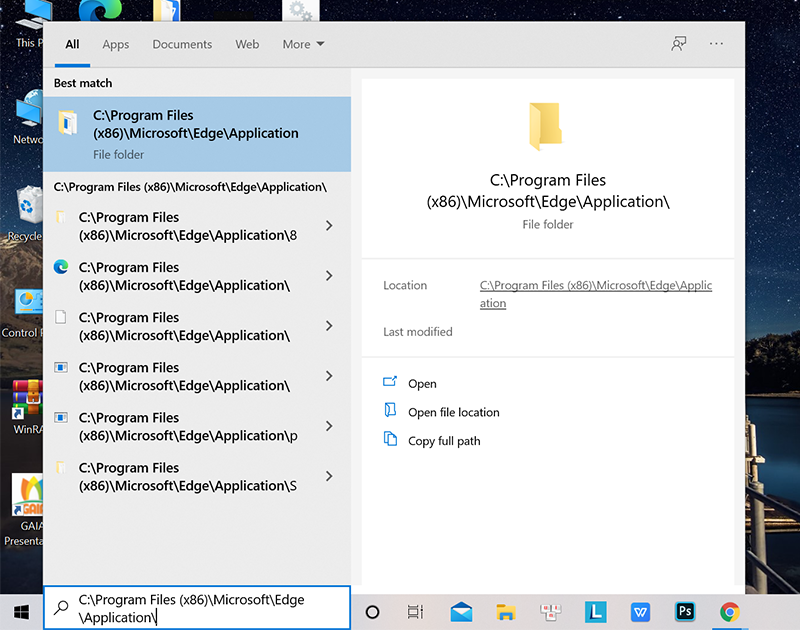Screen dimensions: 800x630
Task: Select the Control Panel desktop icon
Action: (x=23, y=314)
